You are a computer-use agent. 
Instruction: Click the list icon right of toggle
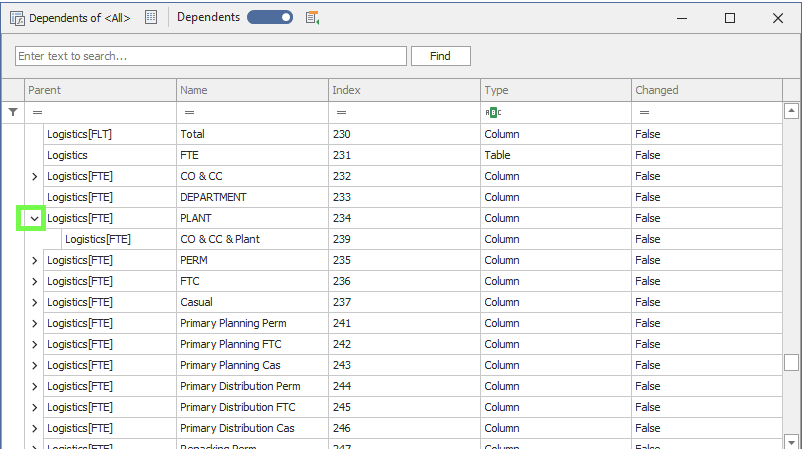tap(312, 18)
